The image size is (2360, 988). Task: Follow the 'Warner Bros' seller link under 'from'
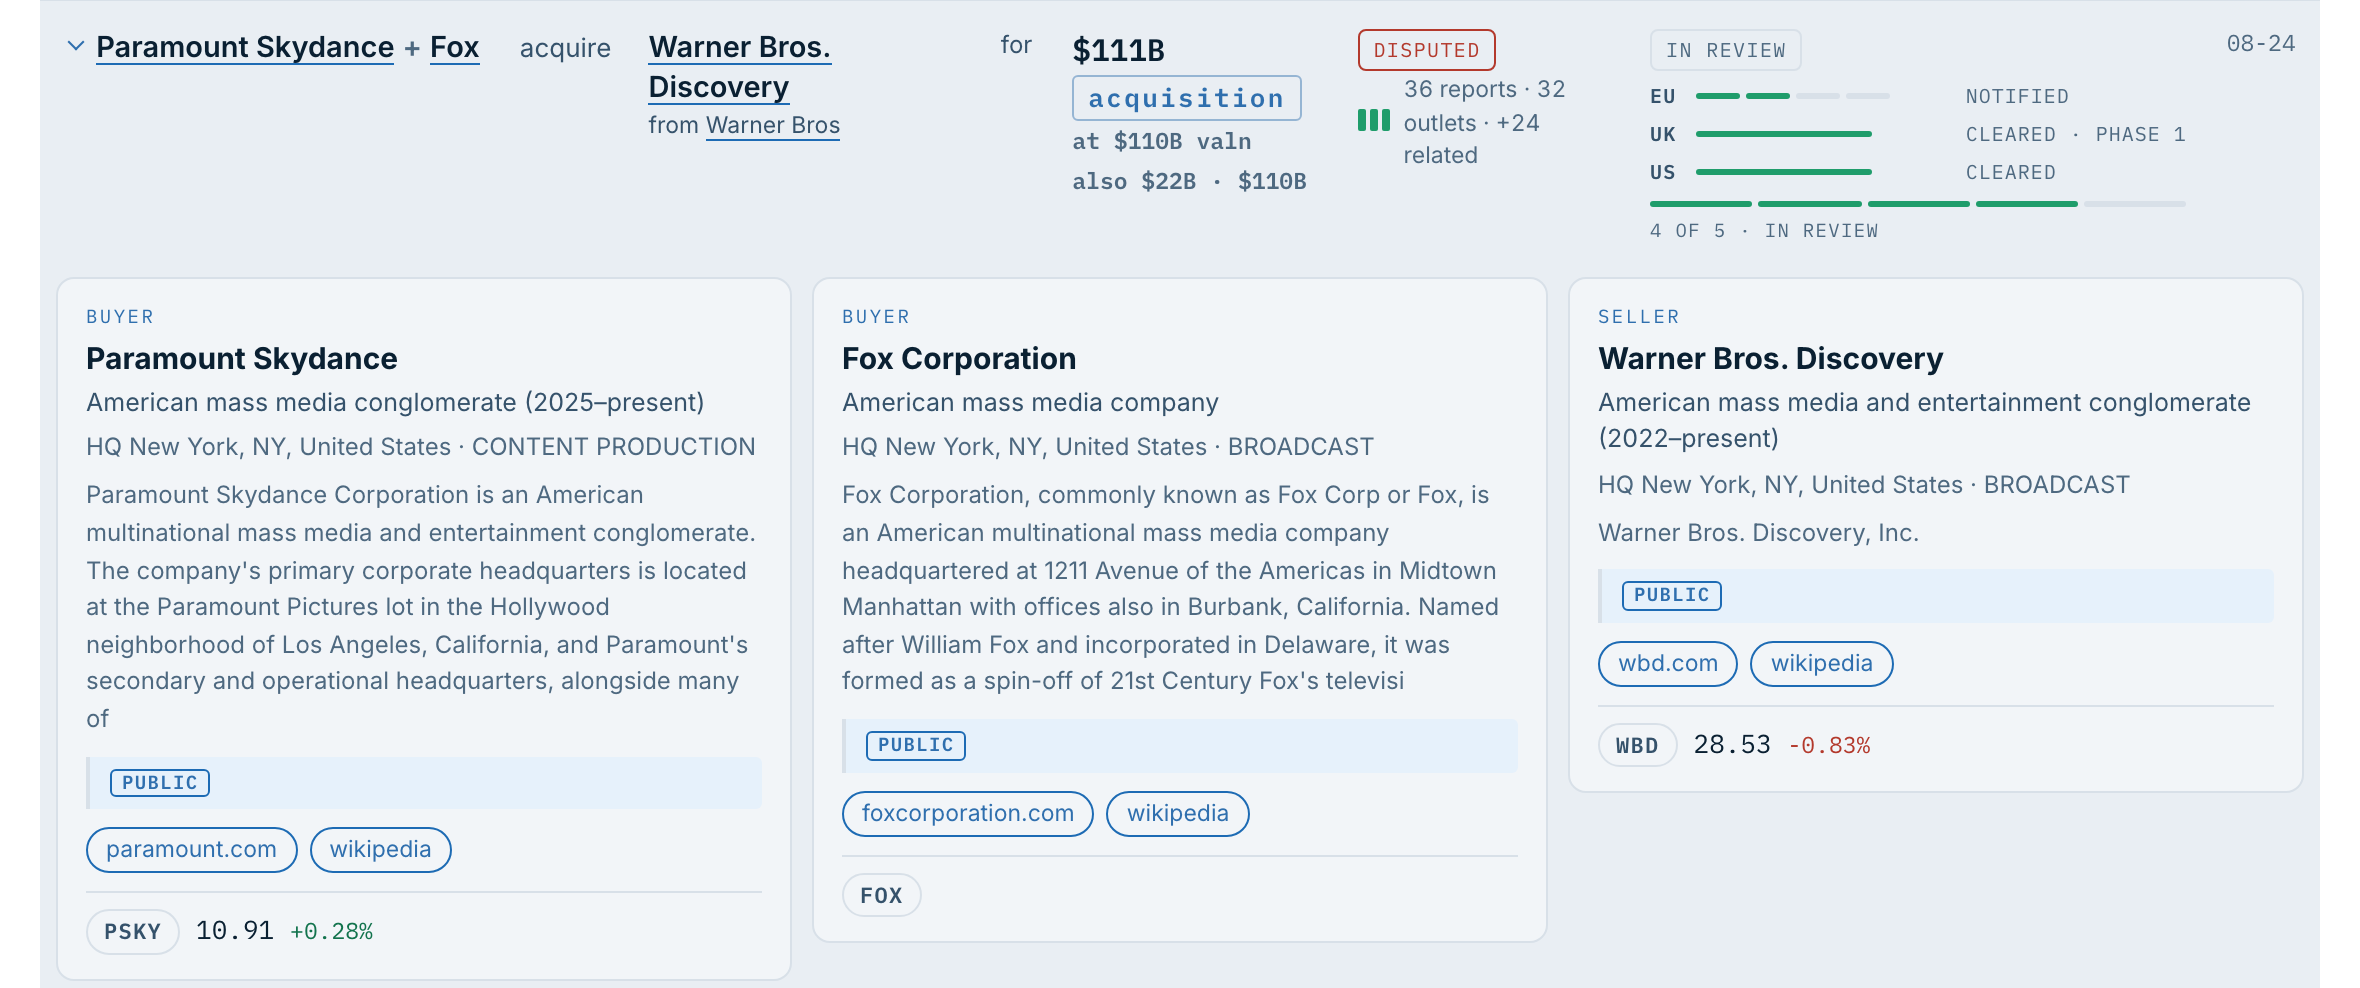(773, 125)
